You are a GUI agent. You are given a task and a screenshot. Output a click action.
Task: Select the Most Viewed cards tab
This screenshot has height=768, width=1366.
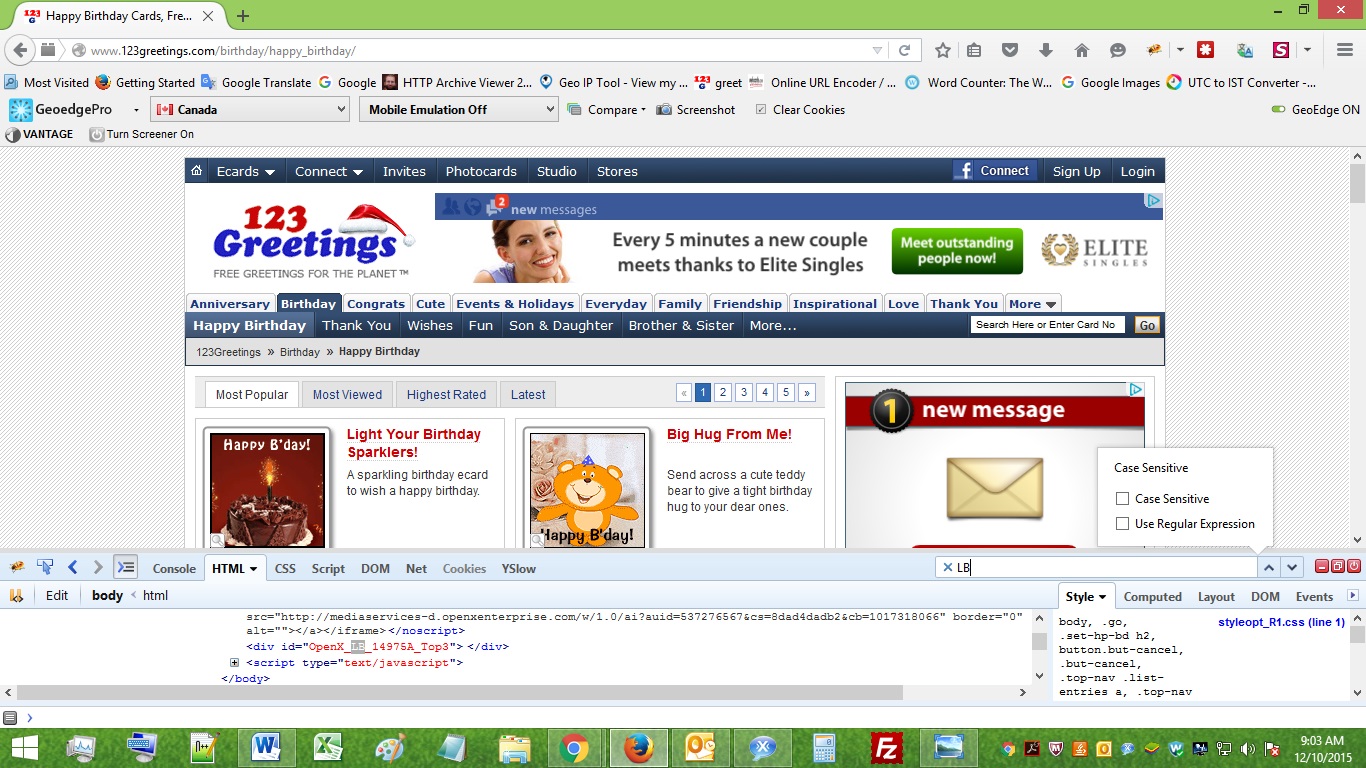[347, 394]
